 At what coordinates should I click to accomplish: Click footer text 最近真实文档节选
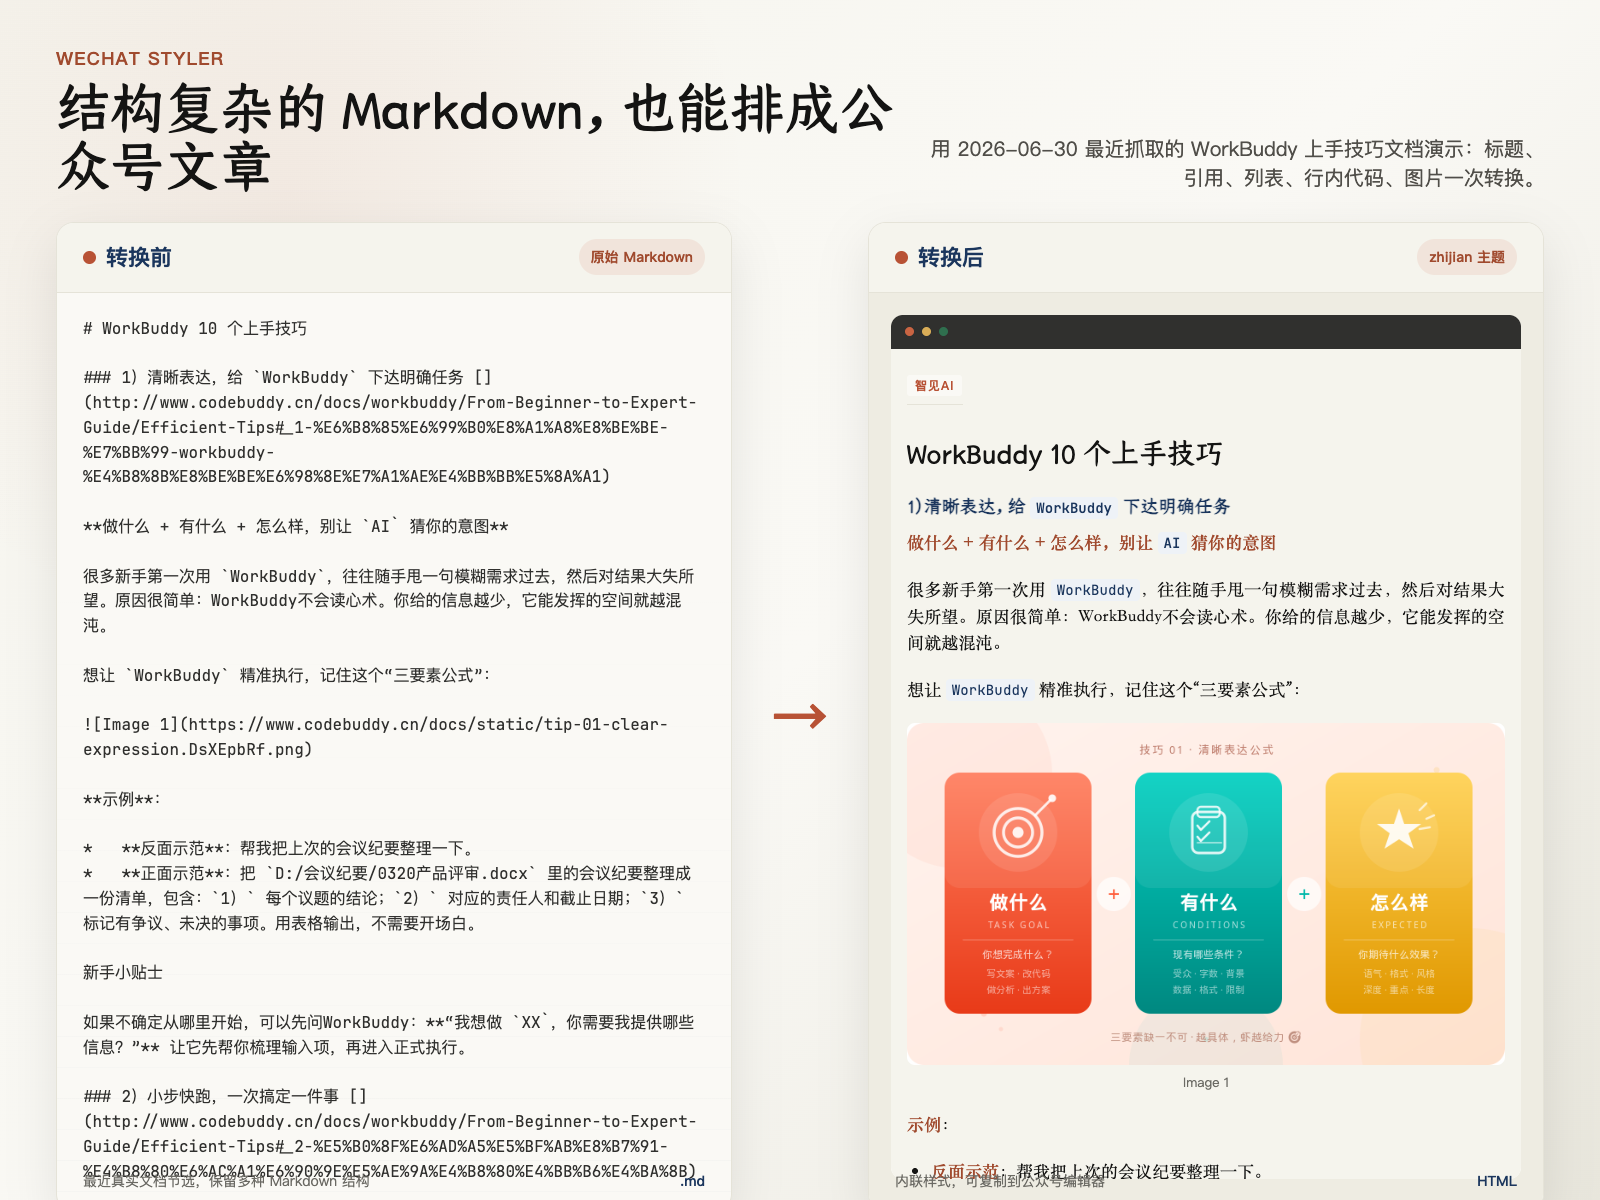tap(226, 1181)
